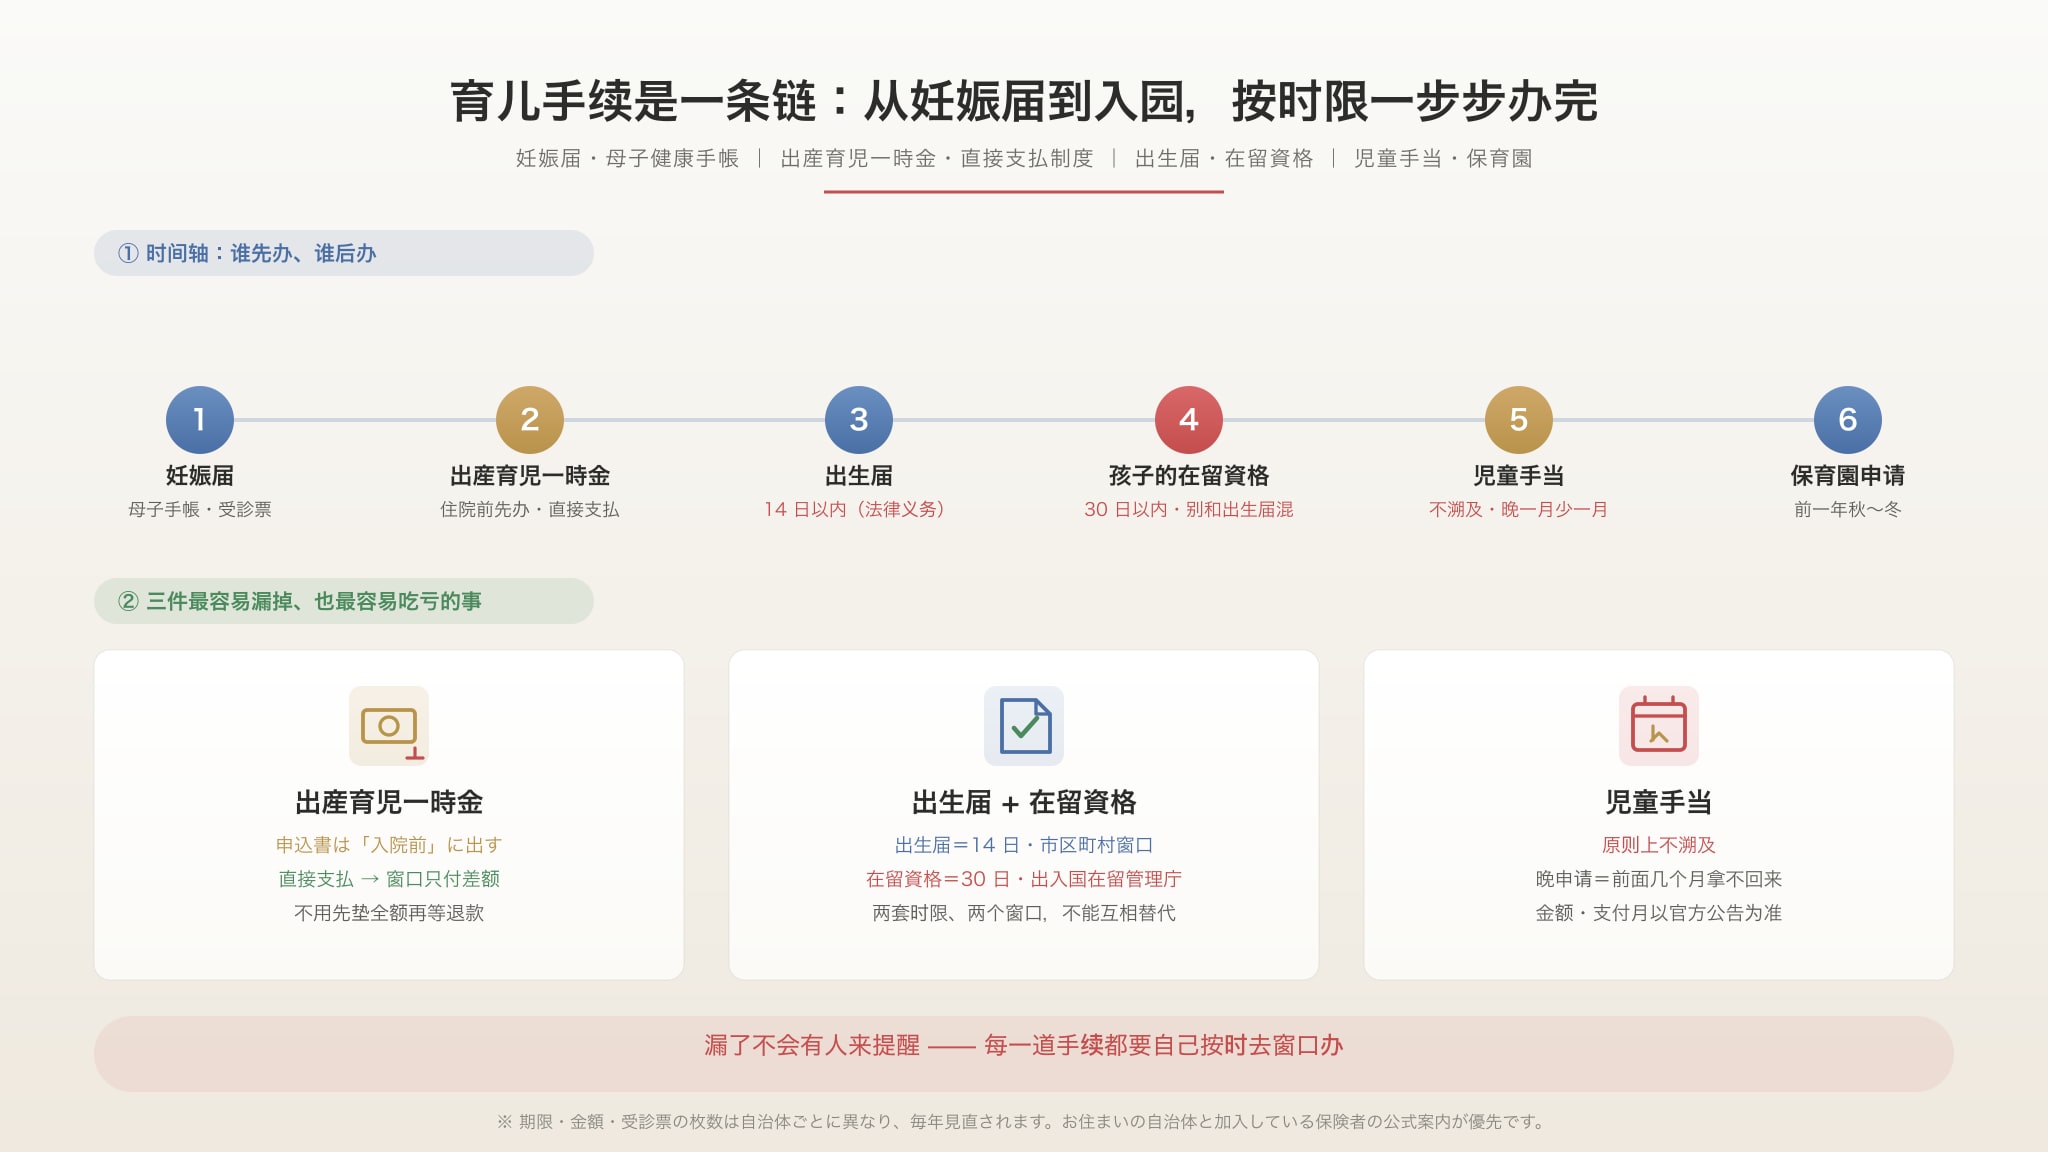Click the text 前一年秋〜冬
This screenshot has width=2048, height=1152.
[x=1848, y=509]
